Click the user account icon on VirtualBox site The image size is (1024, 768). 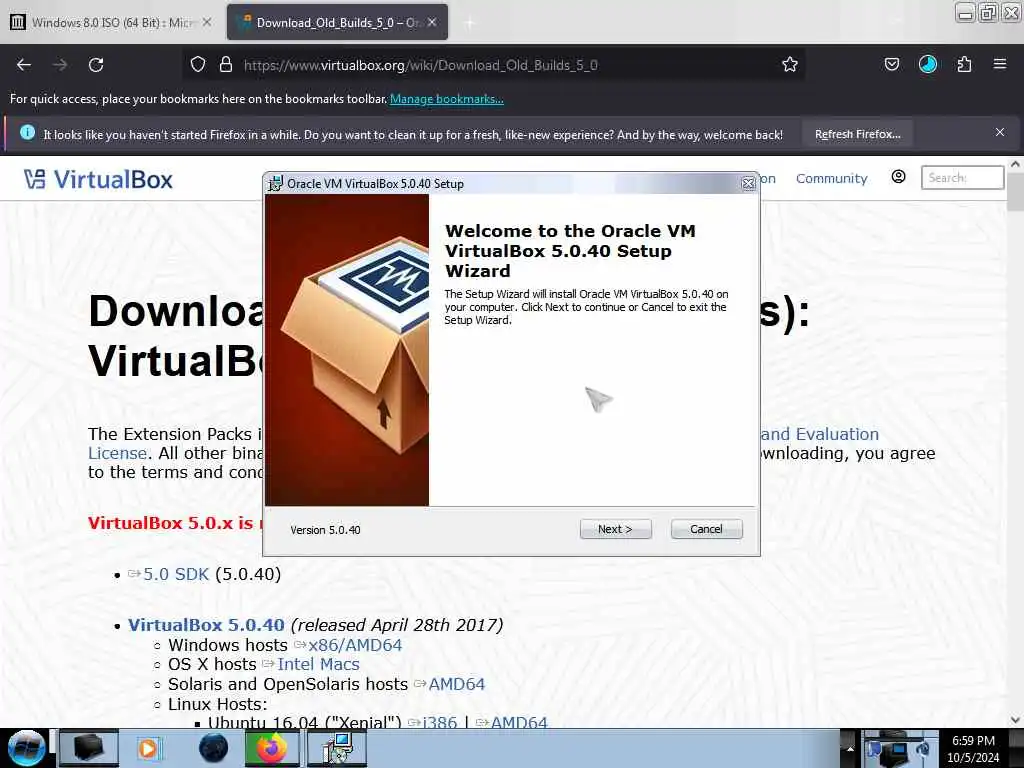pyautogui.click(x=898, y=177)
